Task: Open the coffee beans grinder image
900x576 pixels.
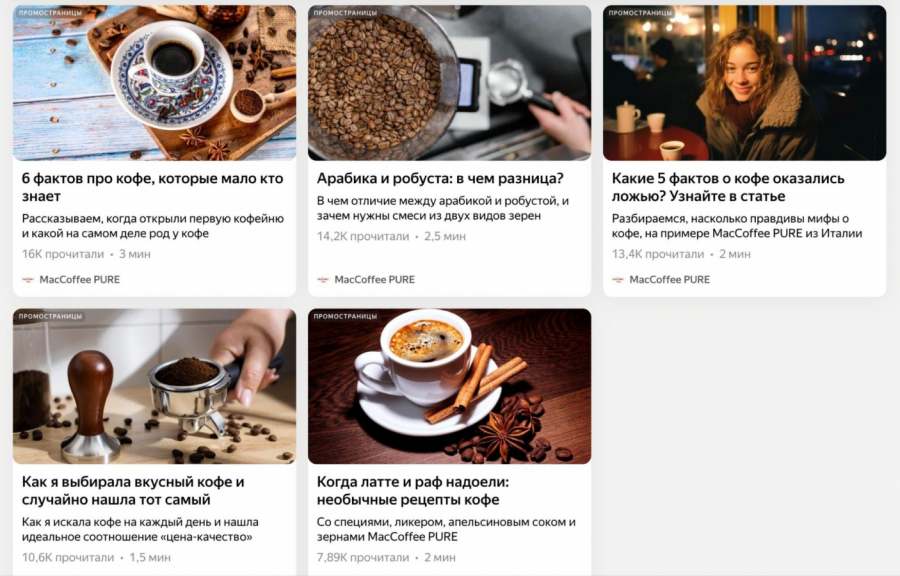Action: (x=449, y=83)
